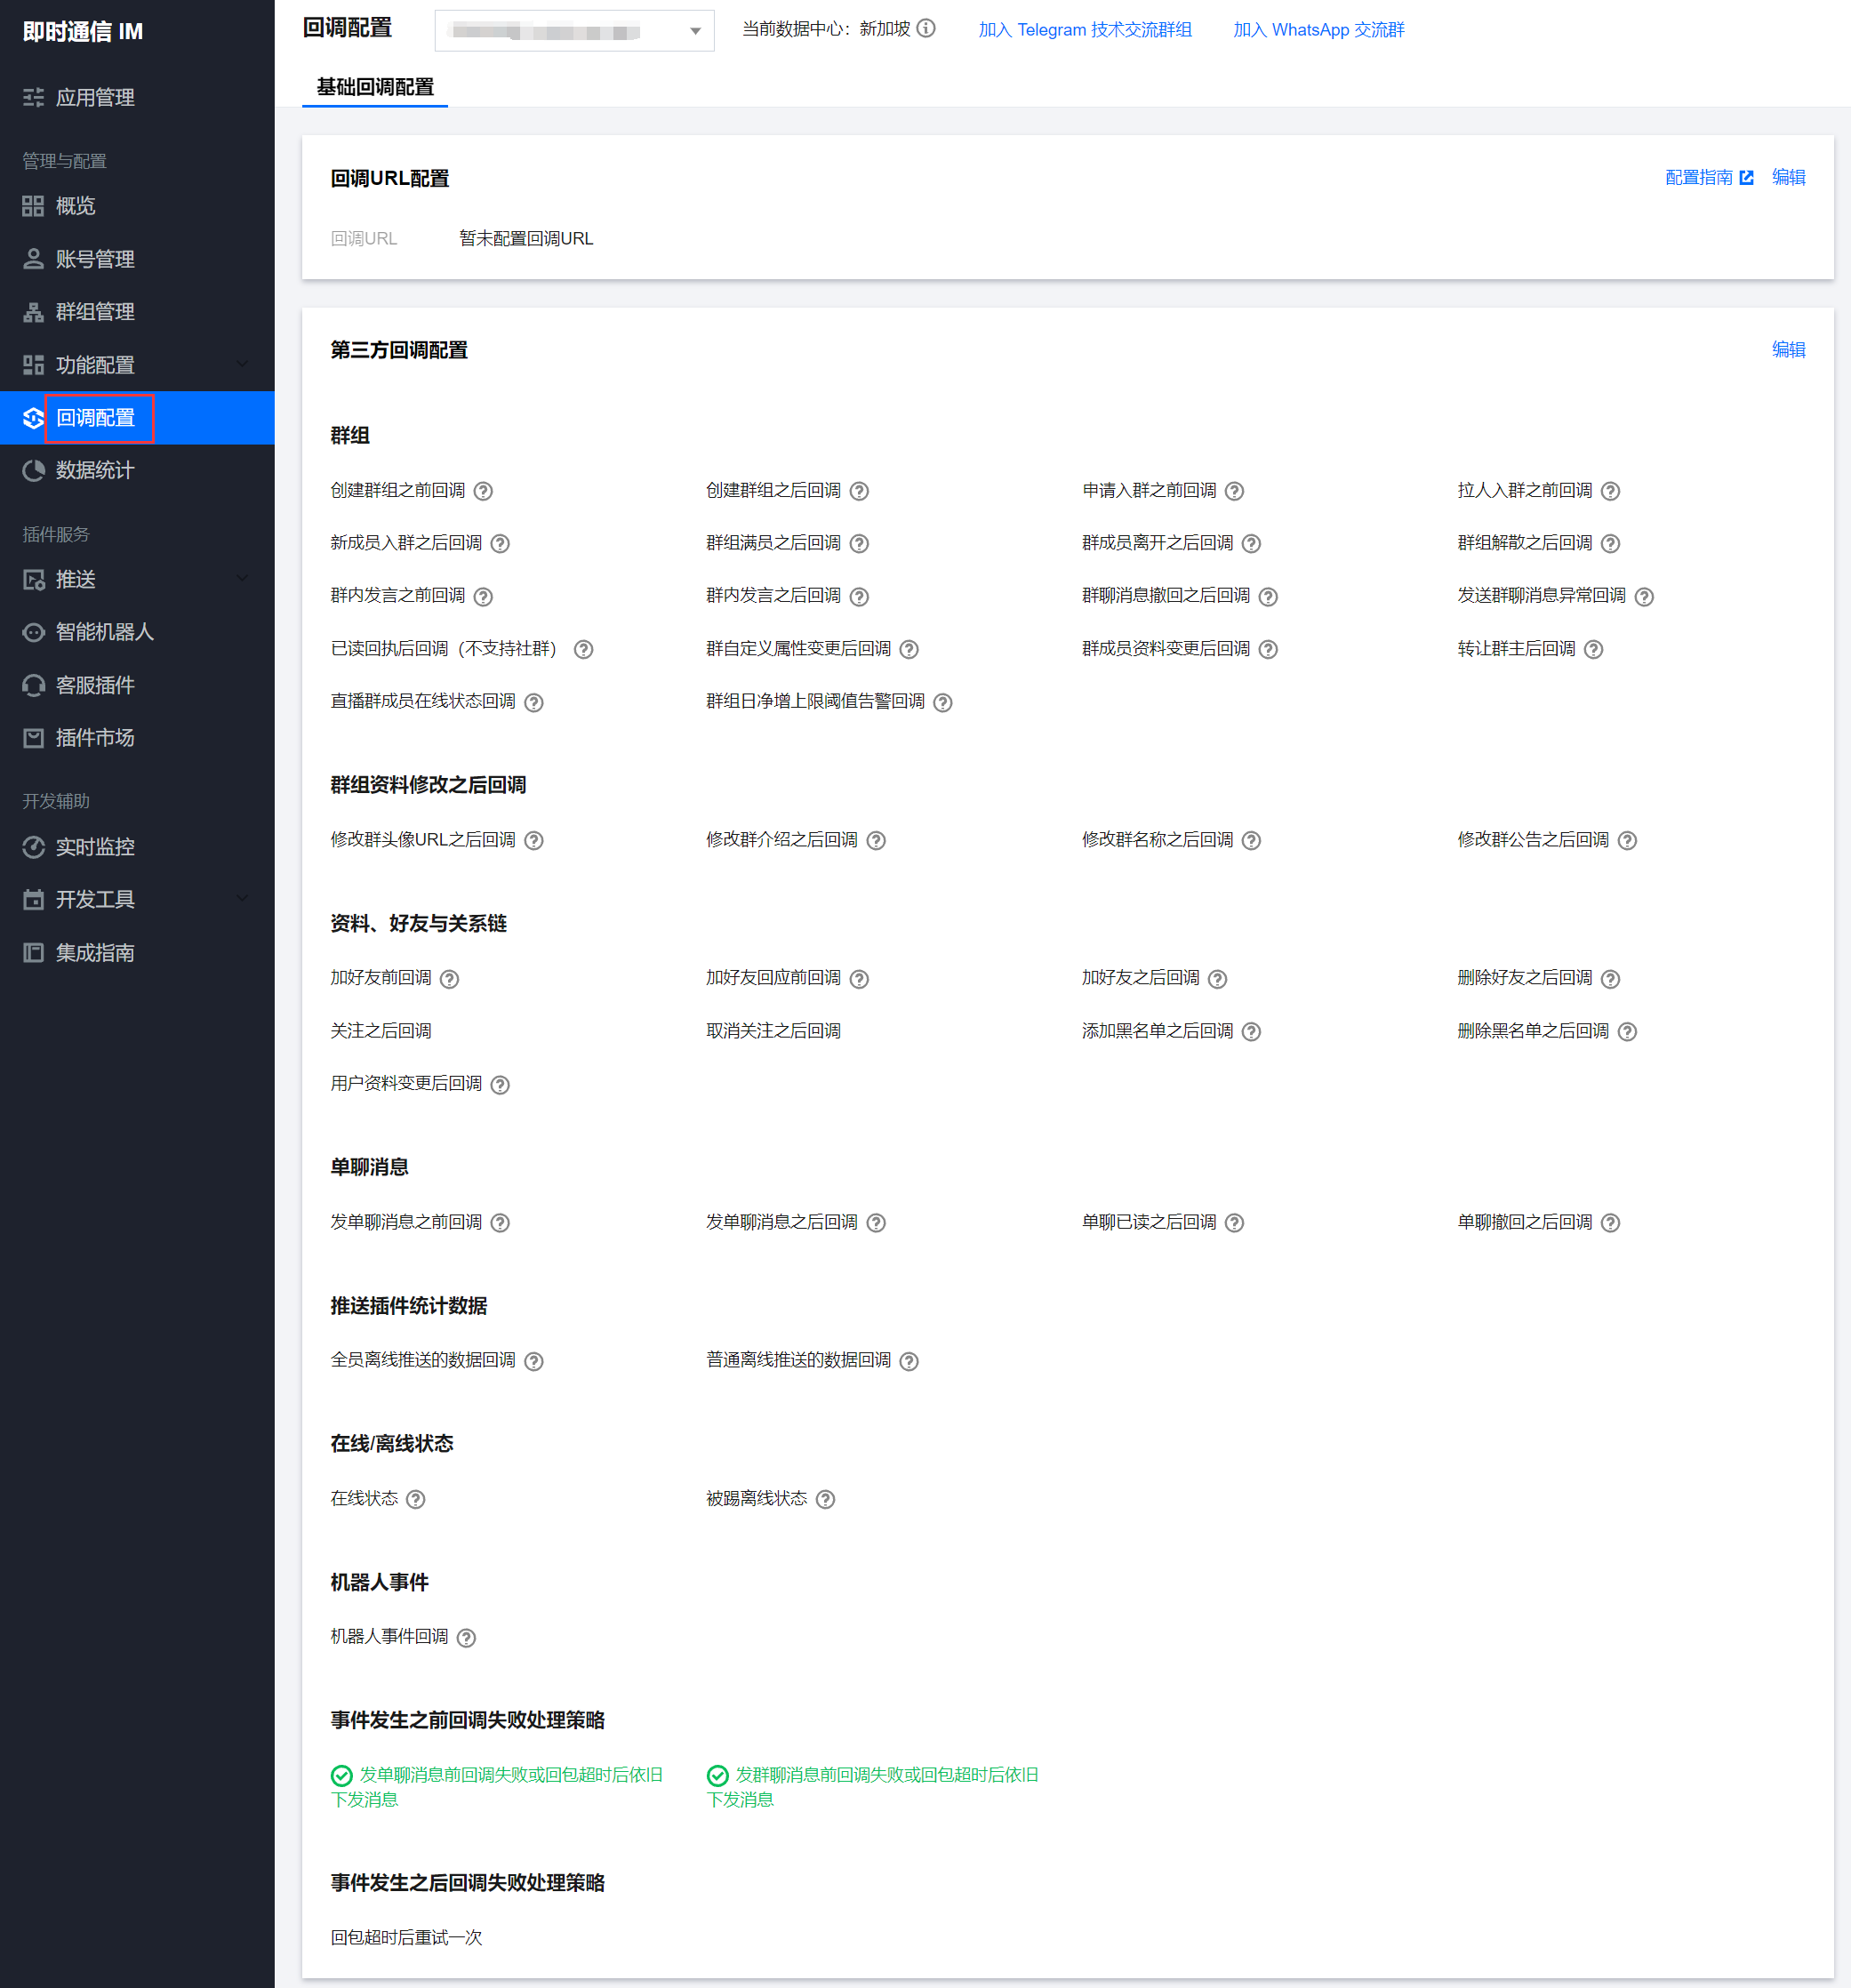Select the 基础回调配置 tab
1851x1988 pixels.
[375, 87]
